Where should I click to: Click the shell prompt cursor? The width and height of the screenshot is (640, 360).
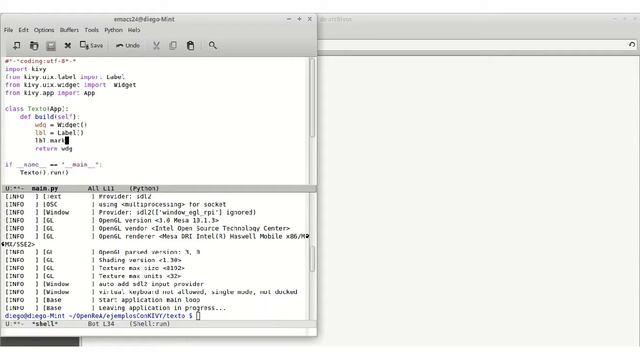pyautogui.click(x=198, y=316)
